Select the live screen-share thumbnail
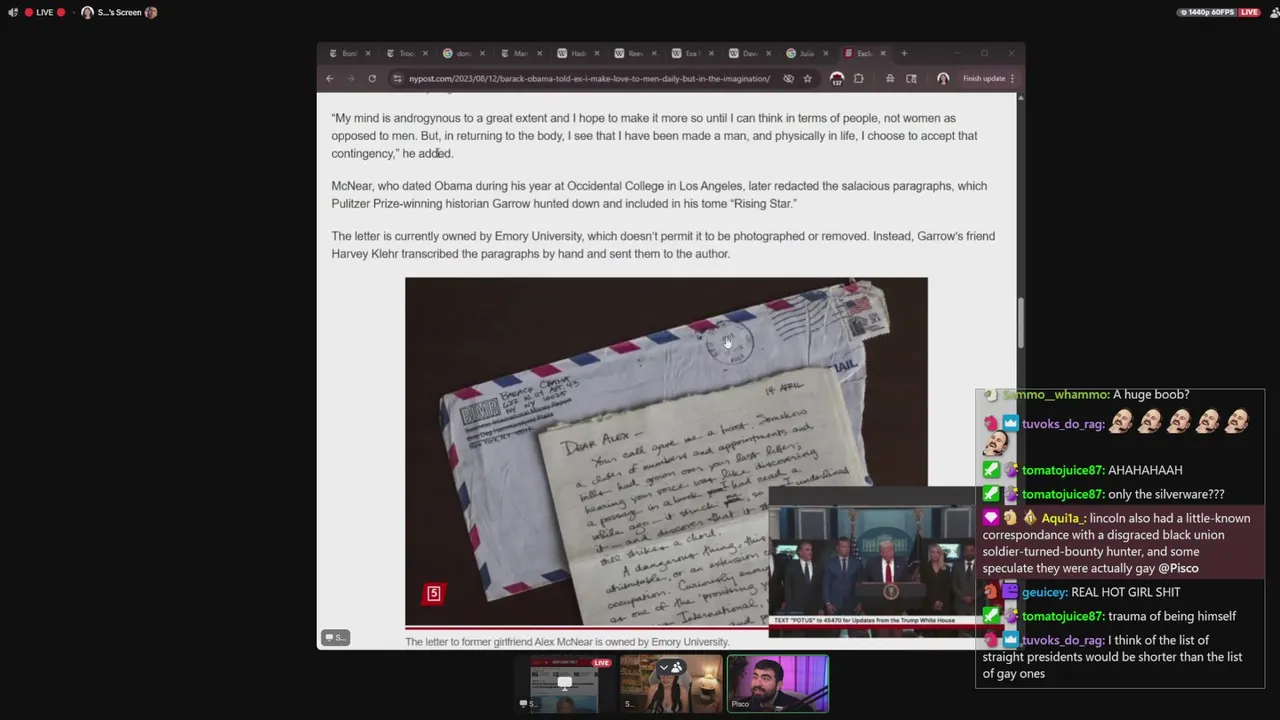 [x=564, y=684]
